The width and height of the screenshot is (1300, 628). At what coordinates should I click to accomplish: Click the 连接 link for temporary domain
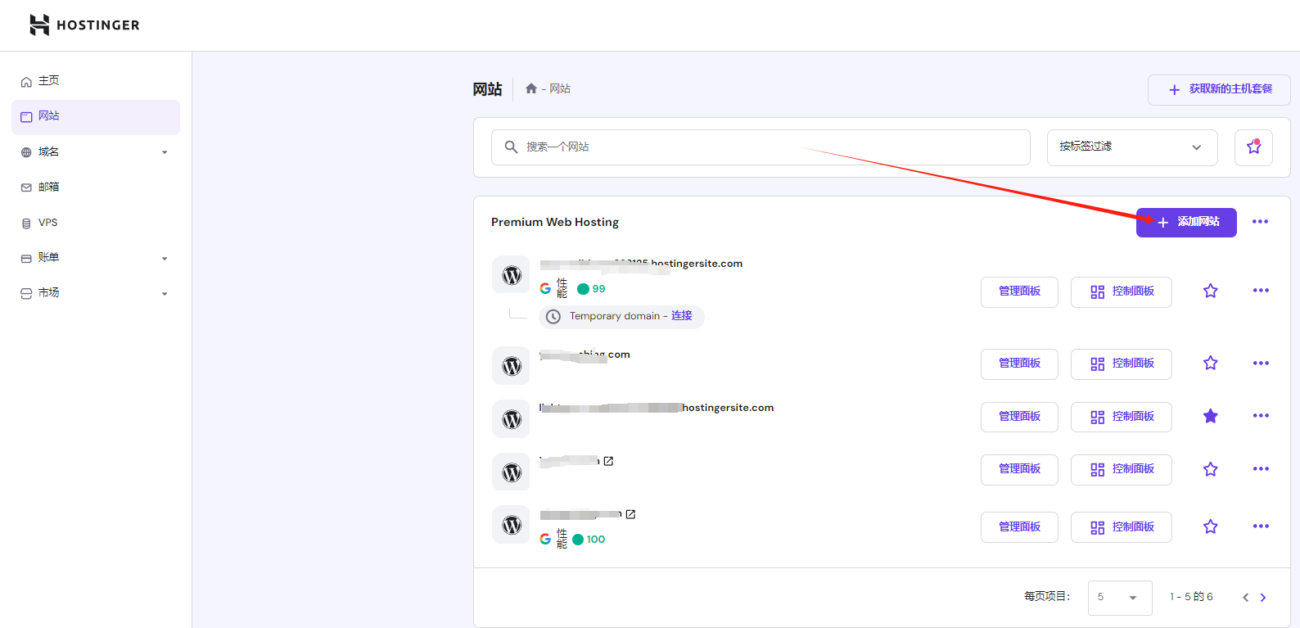(x=681, y=316)
